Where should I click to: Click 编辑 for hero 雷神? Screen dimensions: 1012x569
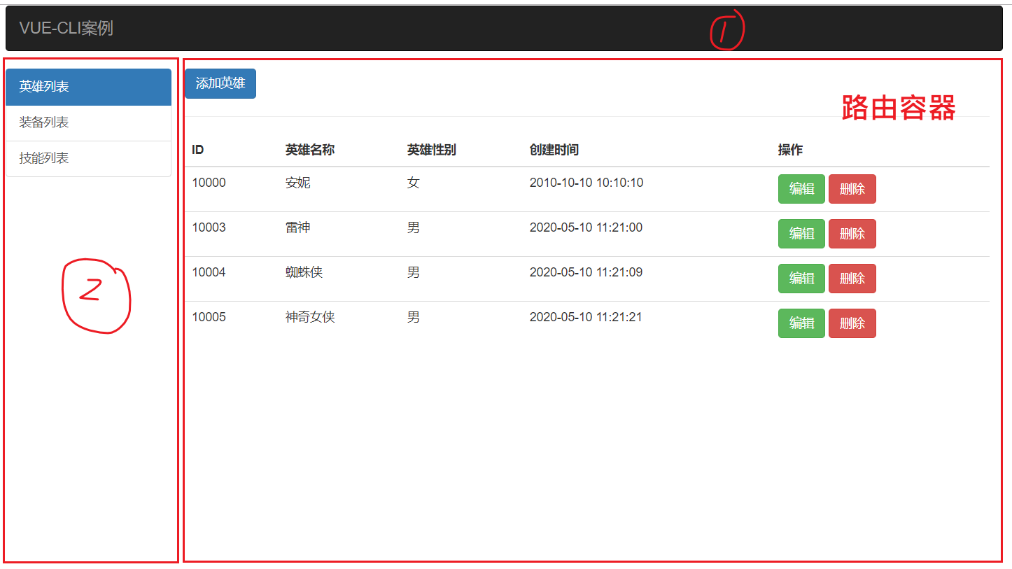coord(801,234)
